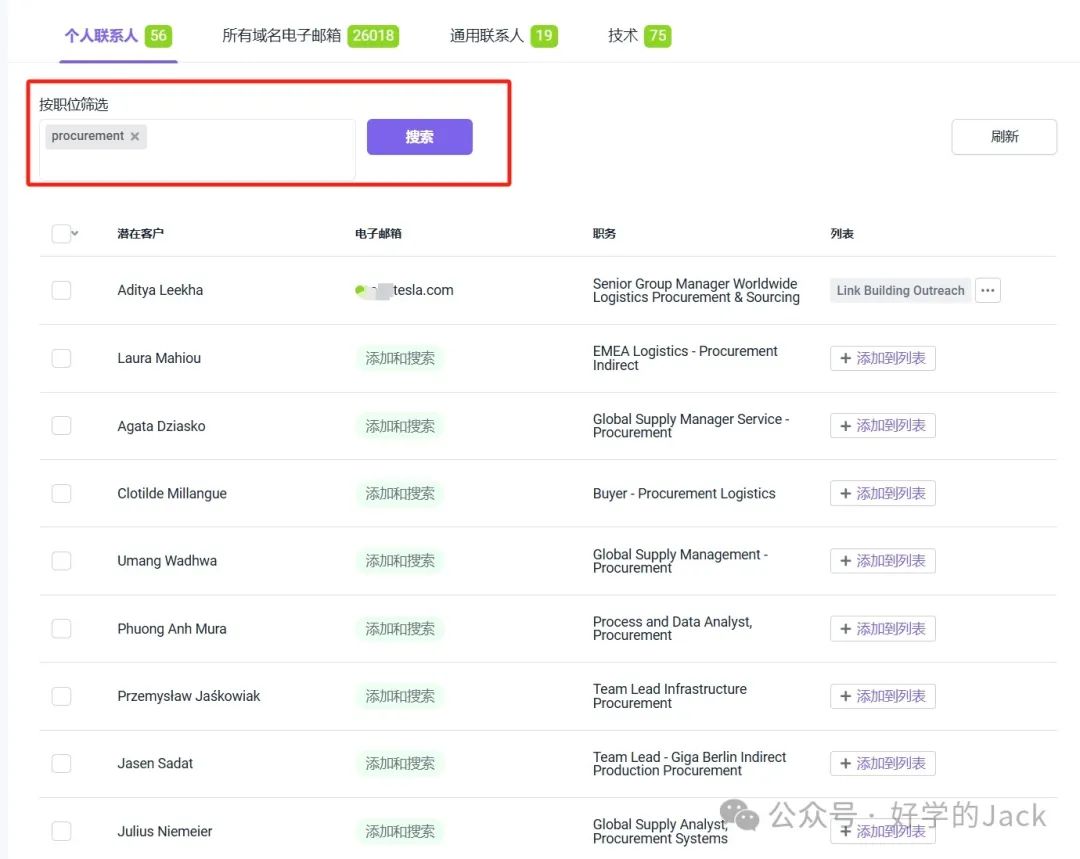Click 添加和搜索 for Laura Mahiou
This screenshot has height=859, width=1080.
point(399,358)
